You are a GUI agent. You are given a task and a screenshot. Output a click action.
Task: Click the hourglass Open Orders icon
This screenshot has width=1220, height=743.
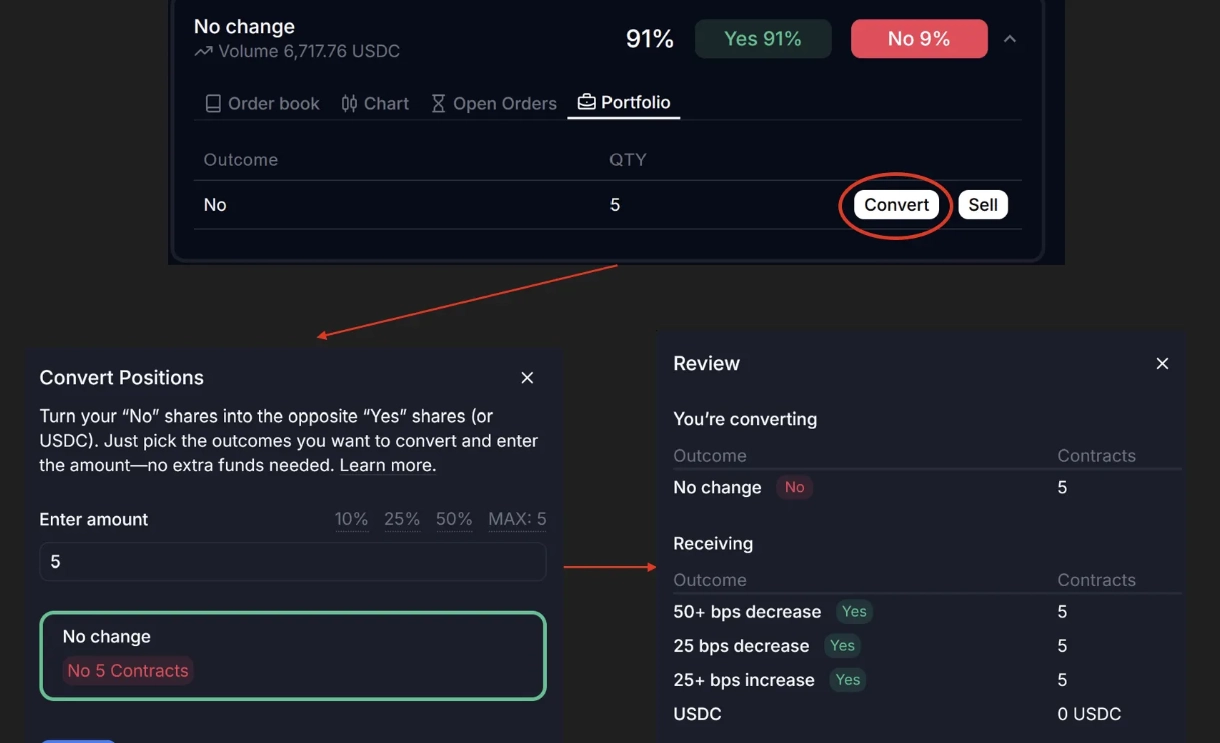tap(438, 103)
